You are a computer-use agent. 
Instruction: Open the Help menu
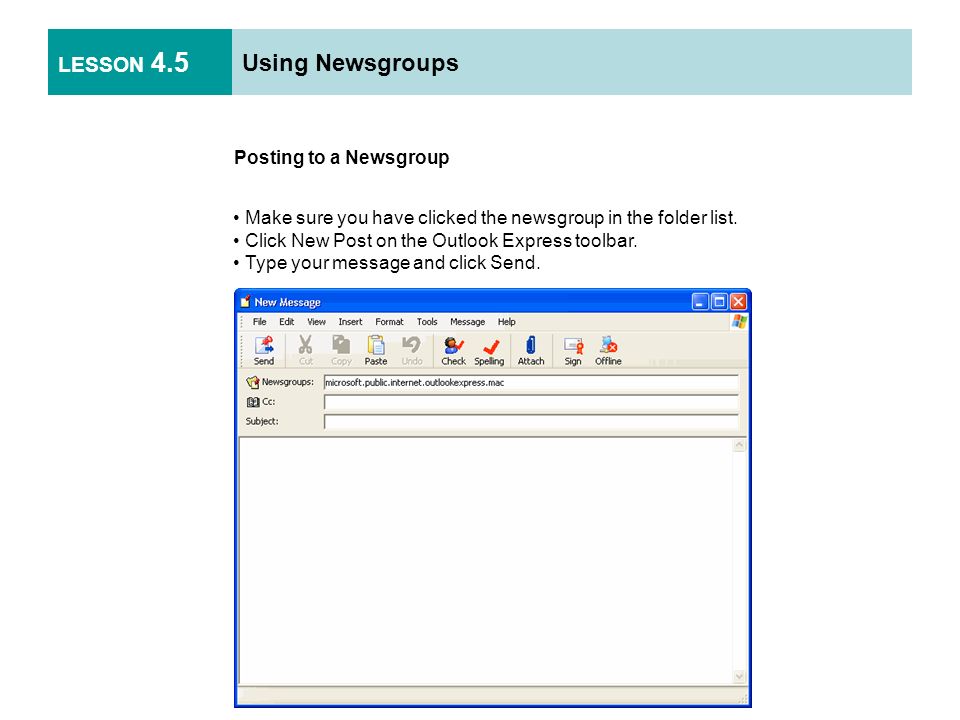point(506,321)
